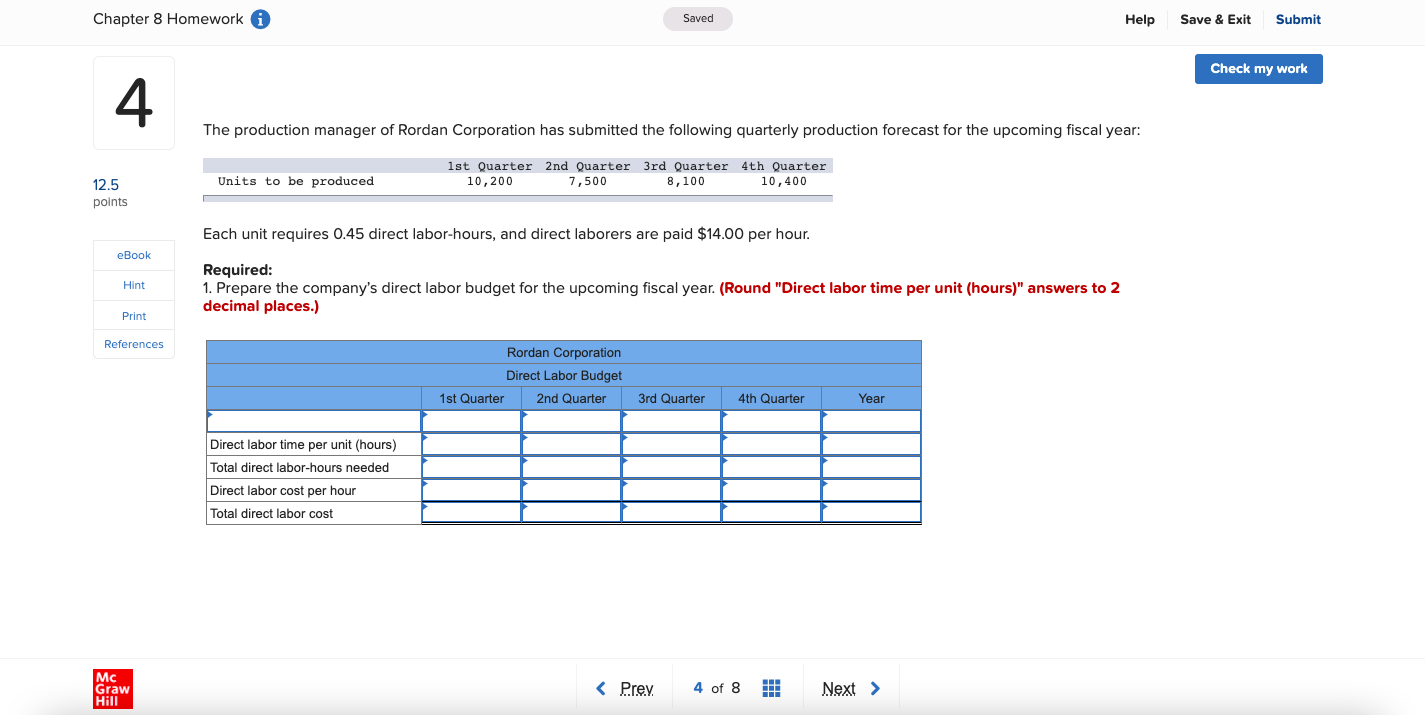Open dropdown for Total direct labor cost, Year column

[870, 513]
